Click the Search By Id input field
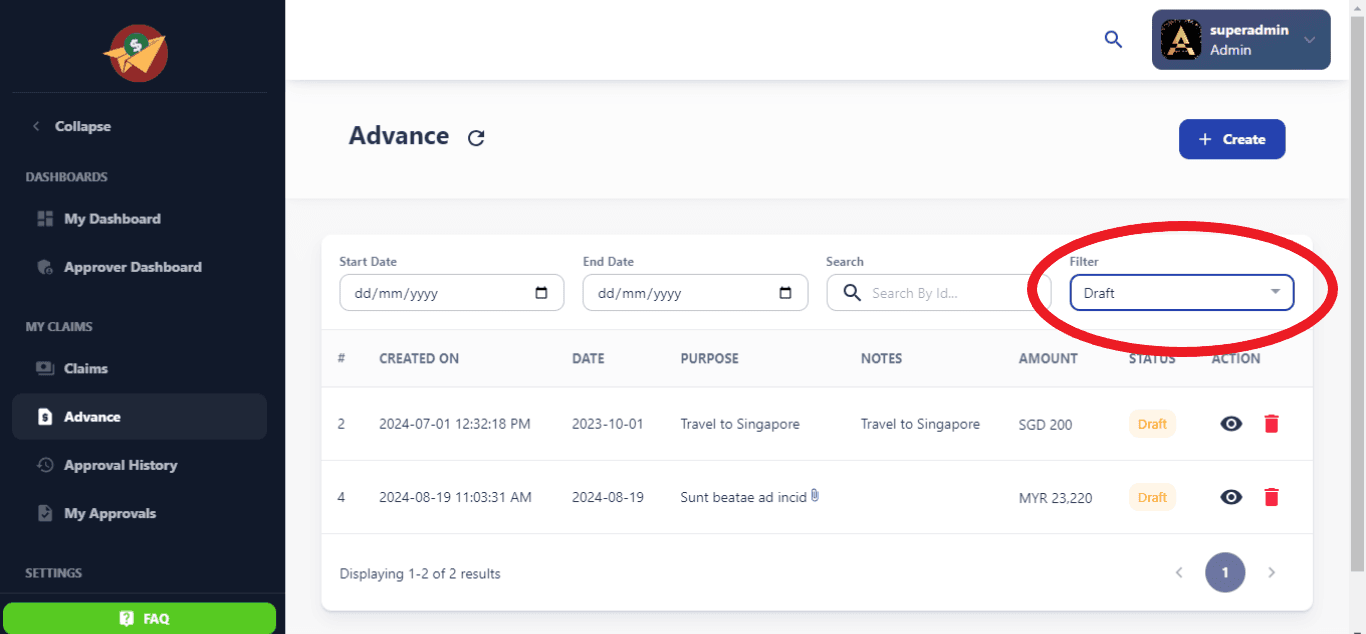The image size is (1366, 634). click(x=950, y=293)
